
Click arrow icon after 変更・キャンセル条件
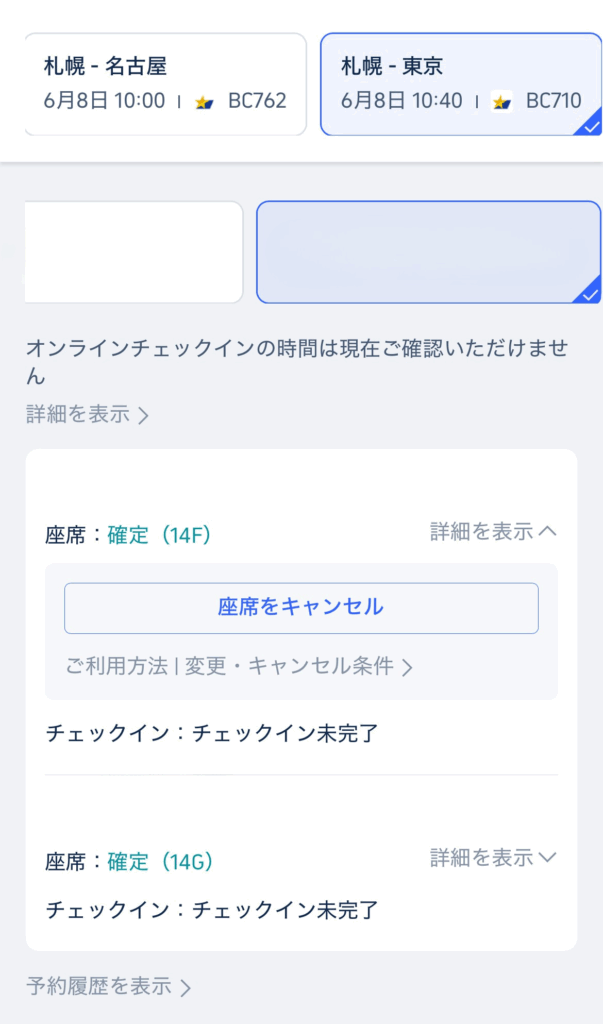(407, 667)
